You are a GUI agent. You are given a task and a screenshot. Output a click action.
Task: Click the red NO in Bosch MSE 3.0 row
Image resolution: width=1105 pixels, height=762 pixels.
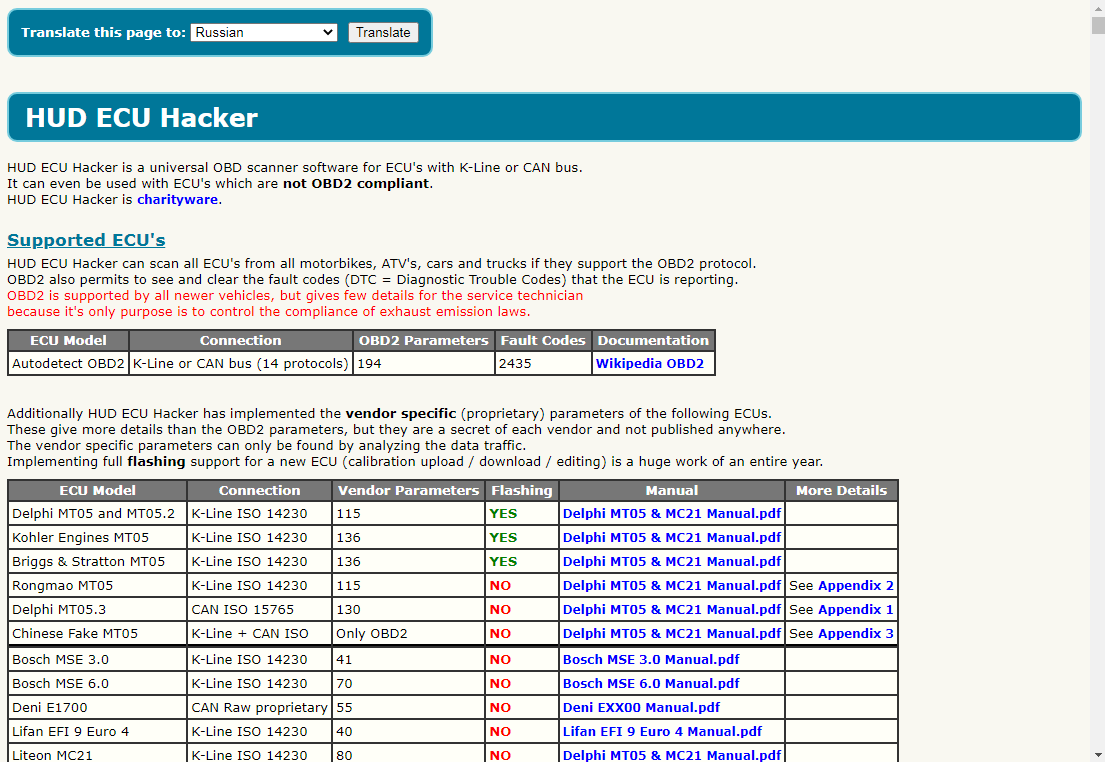tap(500, 660)
